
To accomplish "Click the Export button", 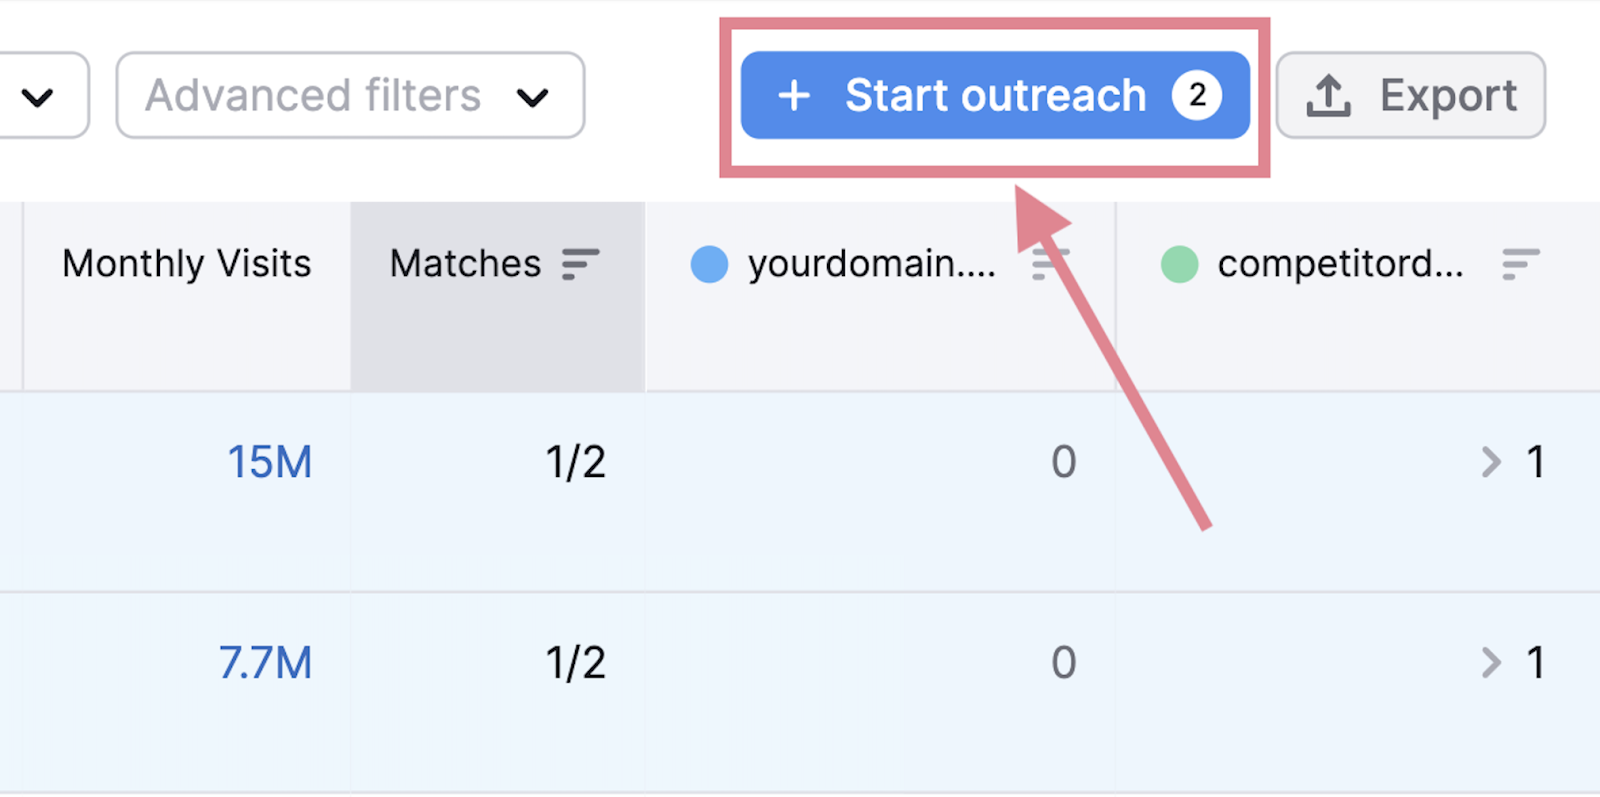I will [1410, 95].
